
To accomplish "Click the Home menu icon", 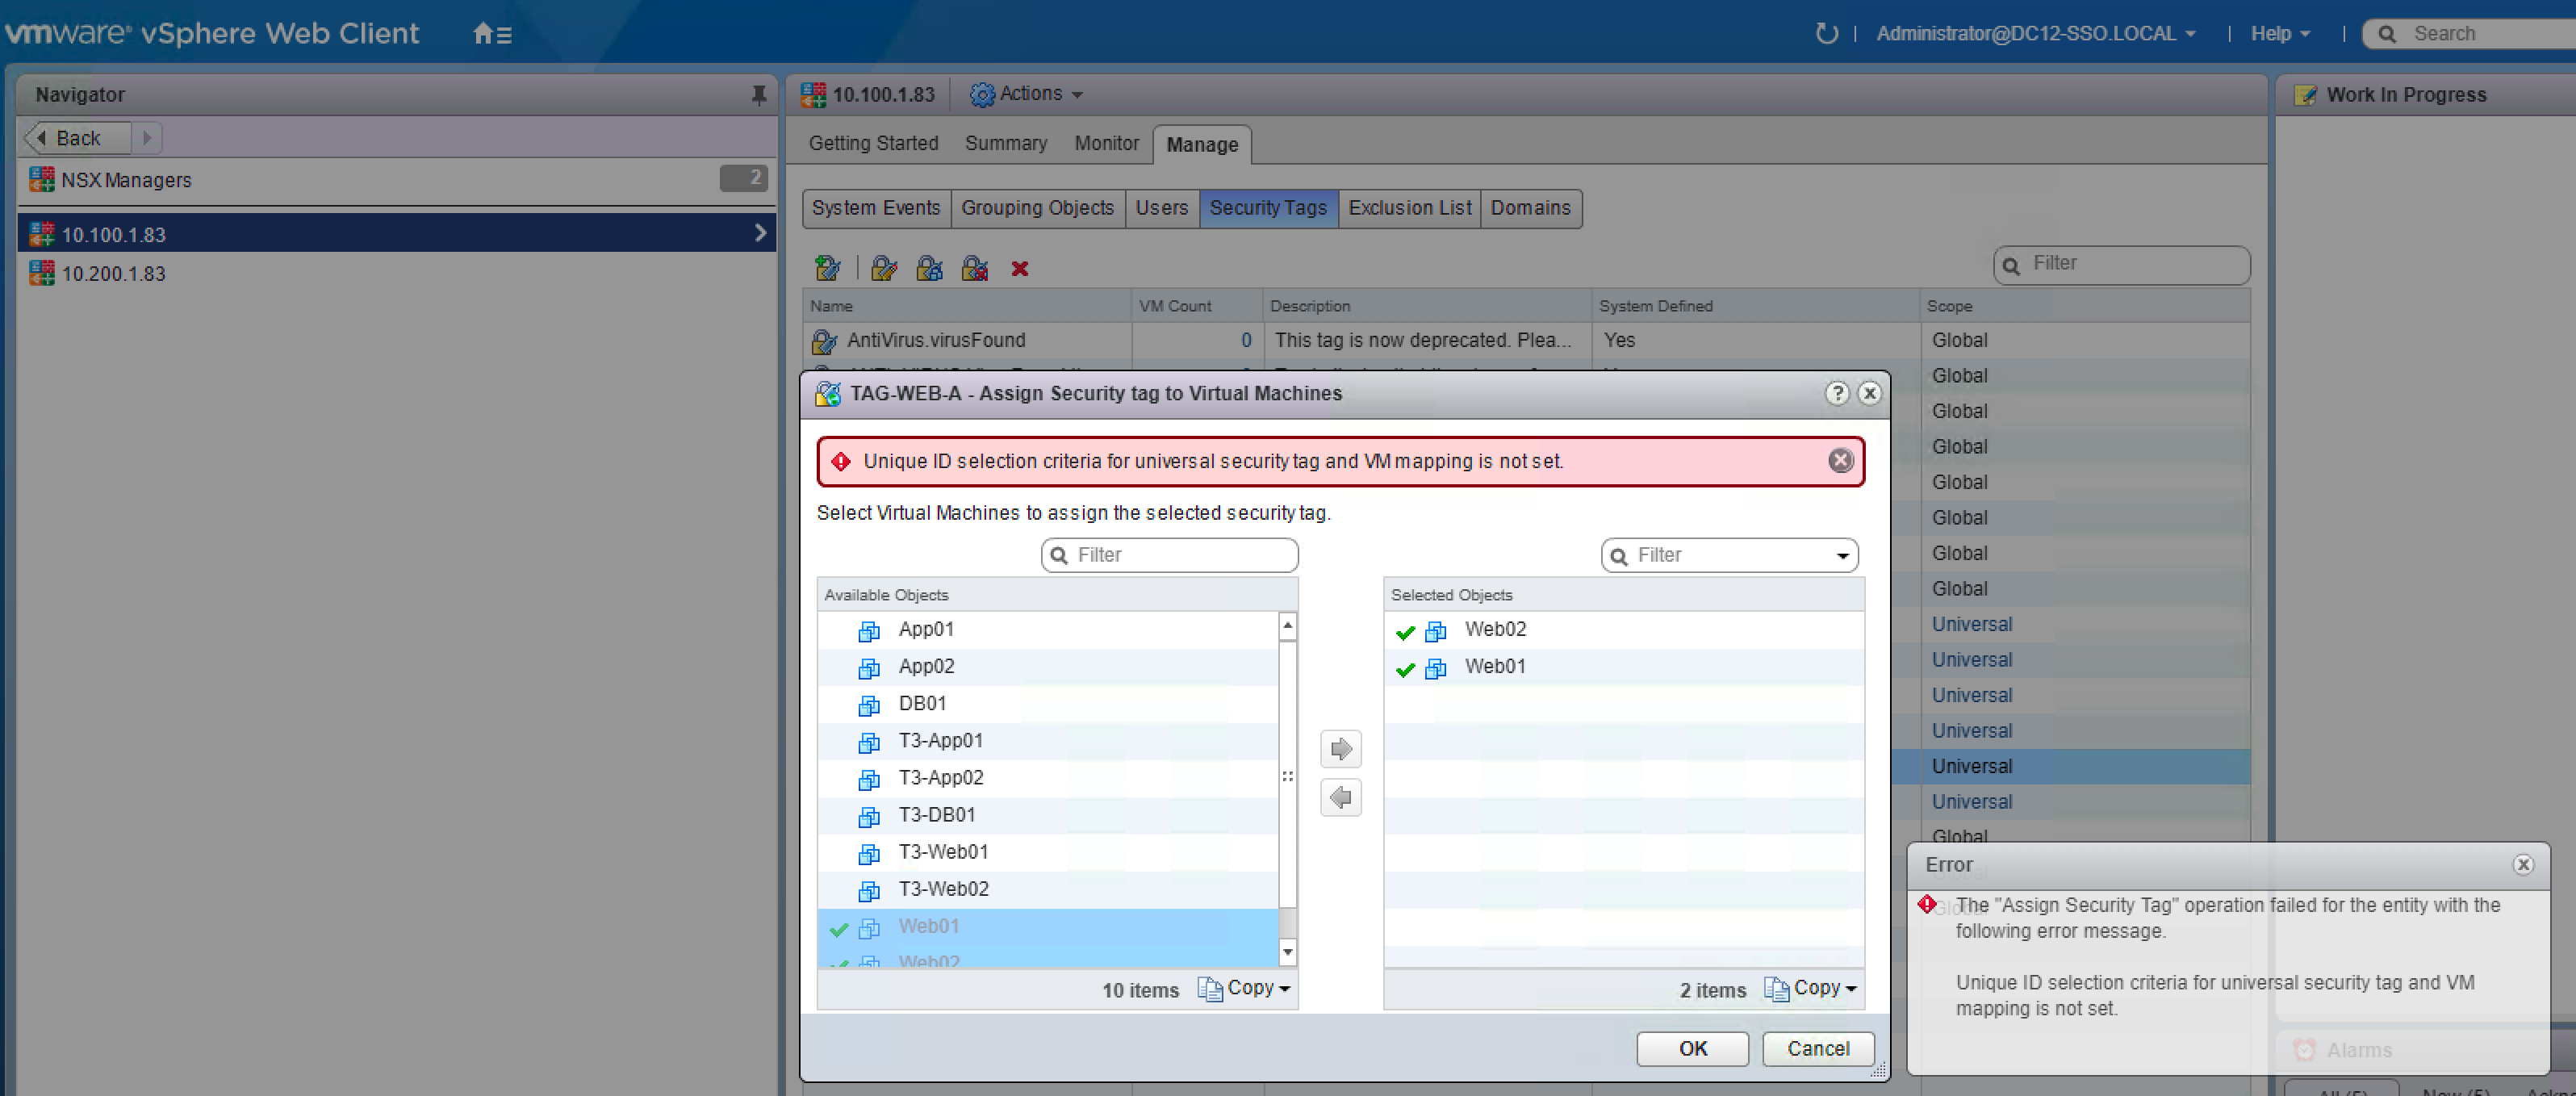I will pyautogui.click(x=491, y=34).
